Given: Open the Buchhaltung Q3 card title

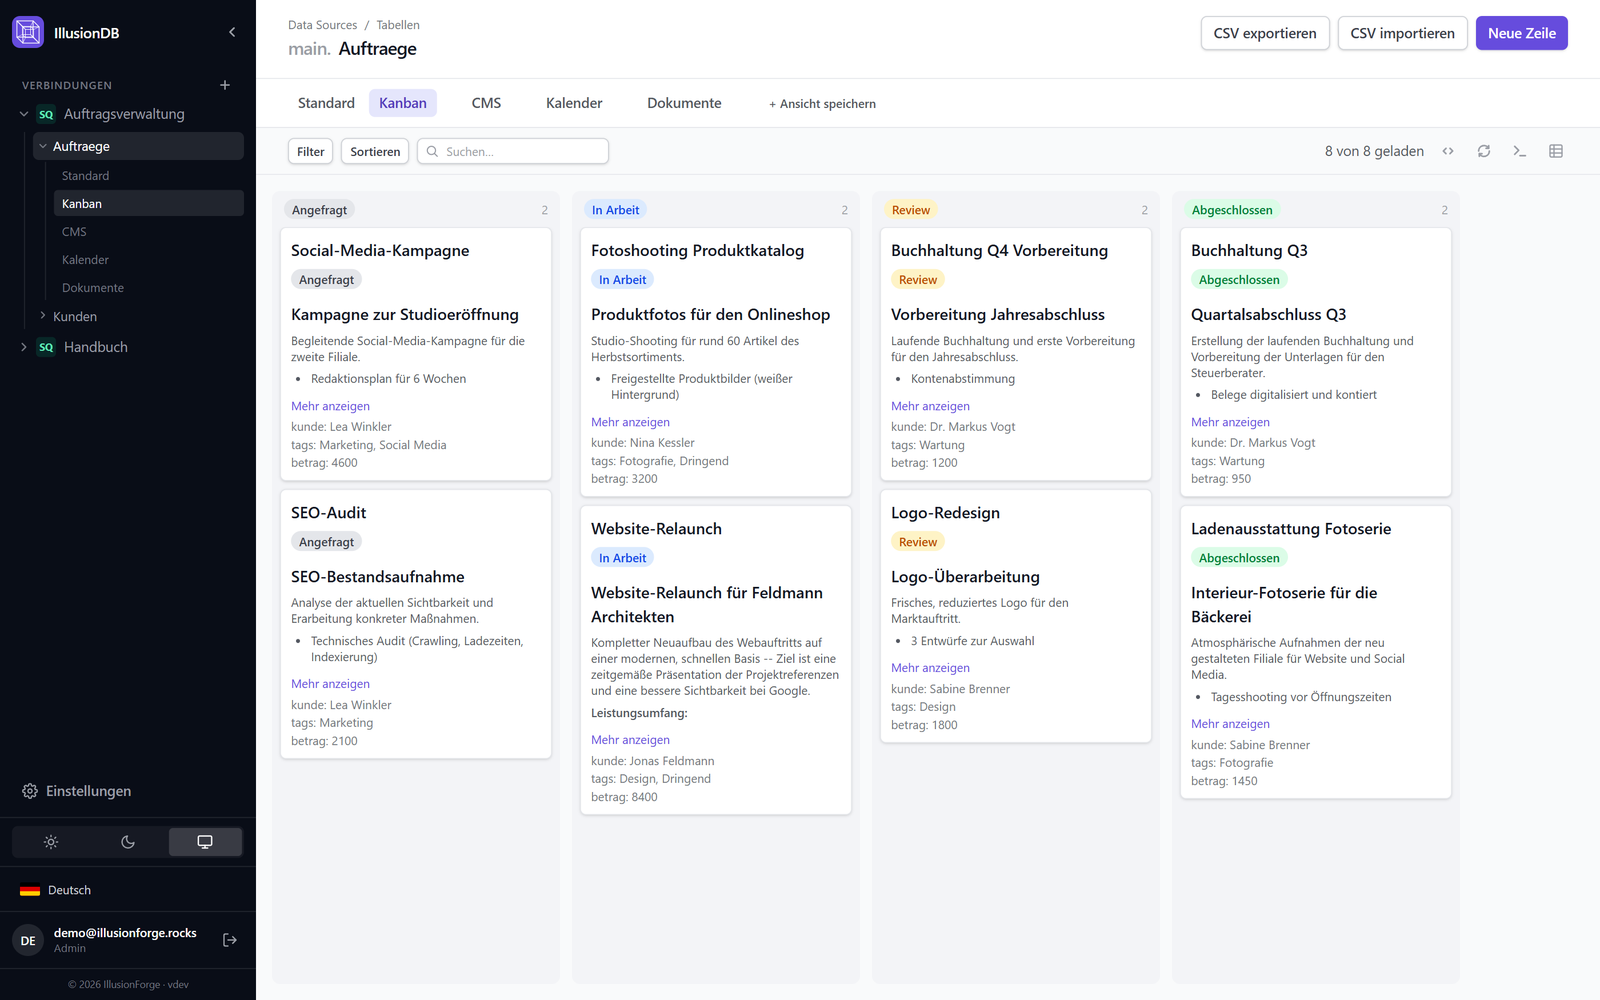Looking at the screenshot, I should [1249, 251].
